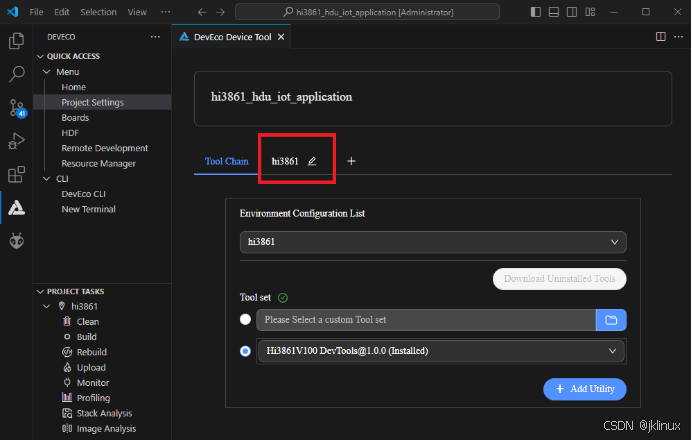Open the Explorer view in activity bar
The image size is (692, 440).
tap(16, 41)
